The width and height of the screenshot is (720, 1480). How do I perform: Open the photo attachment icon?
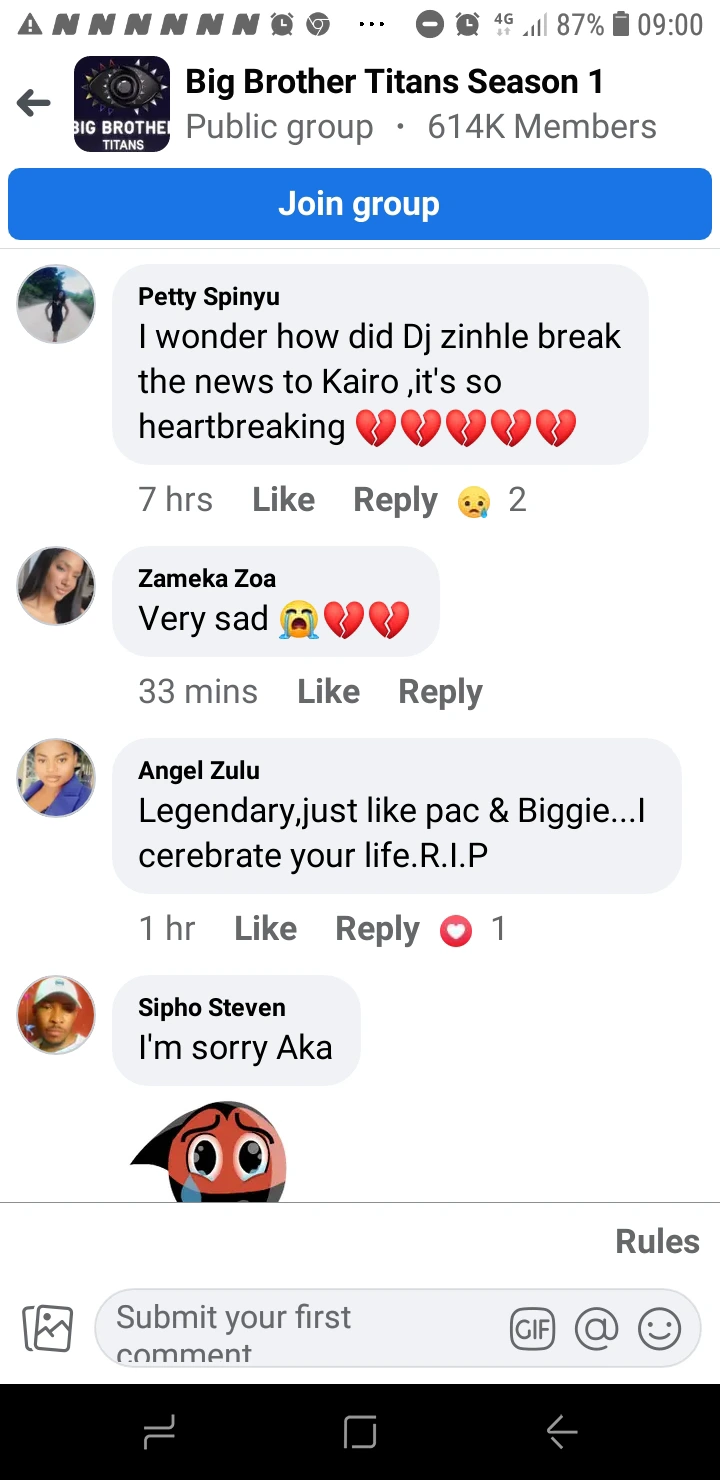click(48, 1329)
